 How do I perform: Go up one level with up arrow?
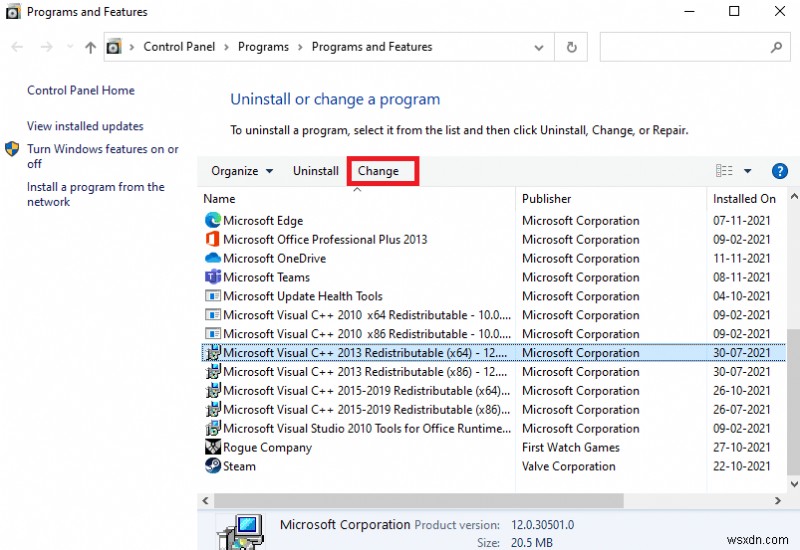(90, 47)
